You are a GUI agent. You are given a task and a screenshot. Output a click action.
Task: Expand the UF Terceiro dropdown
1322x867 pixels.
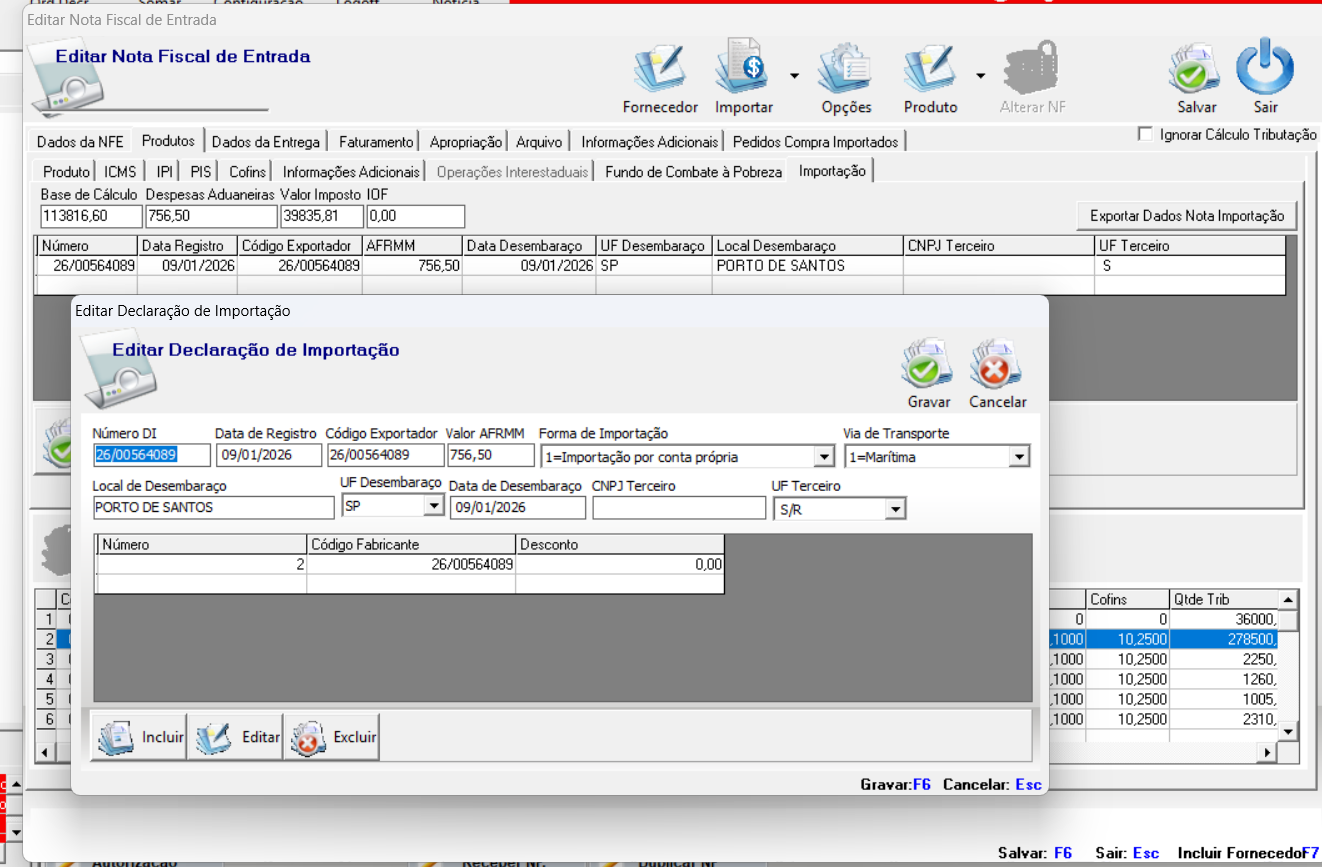tap(895, 510)
